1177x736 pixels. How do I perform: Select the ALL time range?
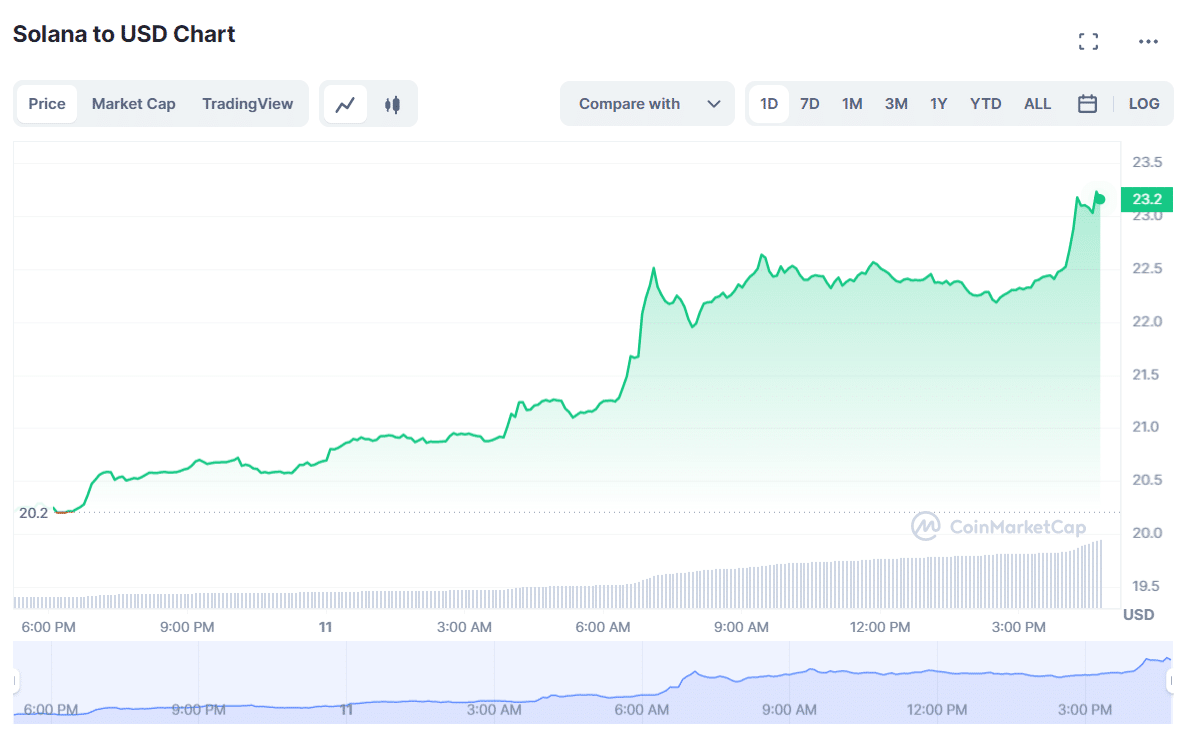1037,104
